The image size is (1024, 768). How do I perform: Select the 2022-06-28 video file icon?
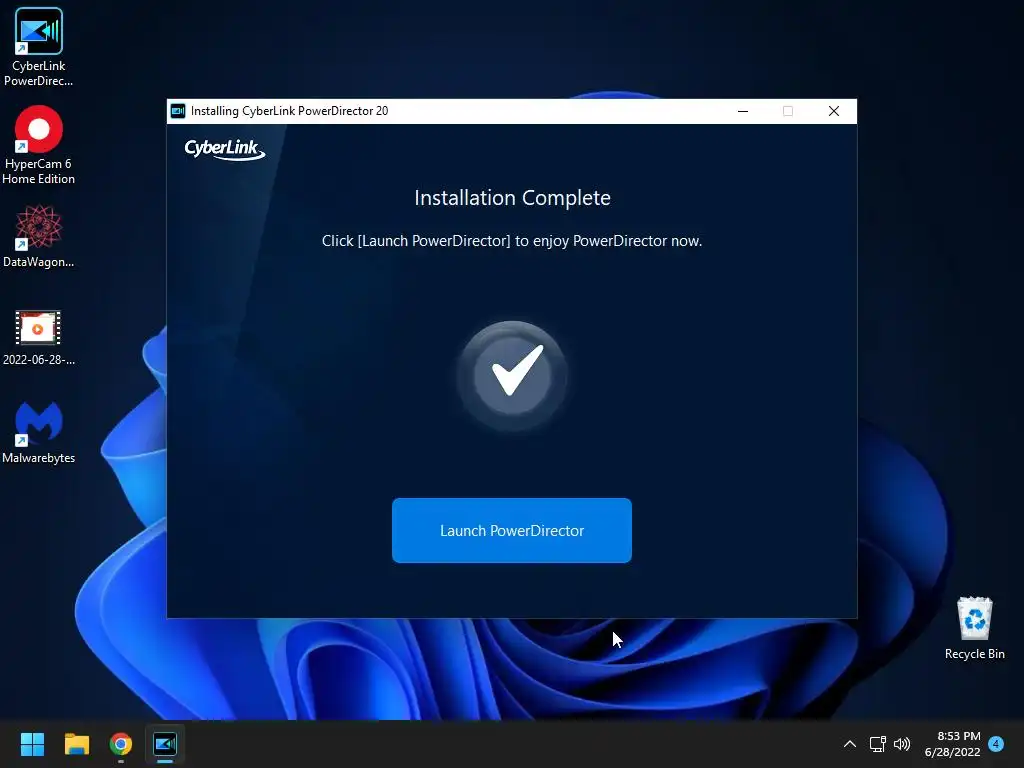point(39,337)
